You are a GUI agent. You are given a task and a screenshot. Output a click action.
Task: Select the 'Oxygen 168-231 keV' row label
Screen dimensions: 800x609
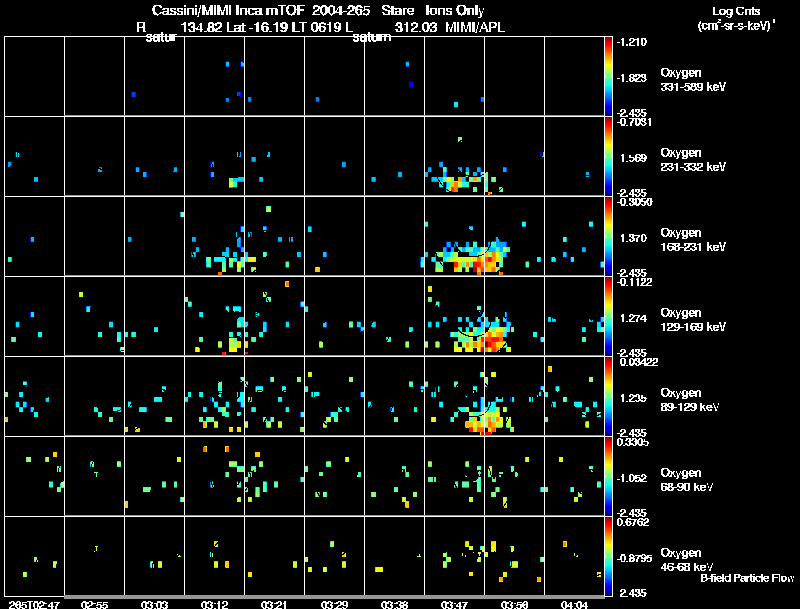coord(693,240)
